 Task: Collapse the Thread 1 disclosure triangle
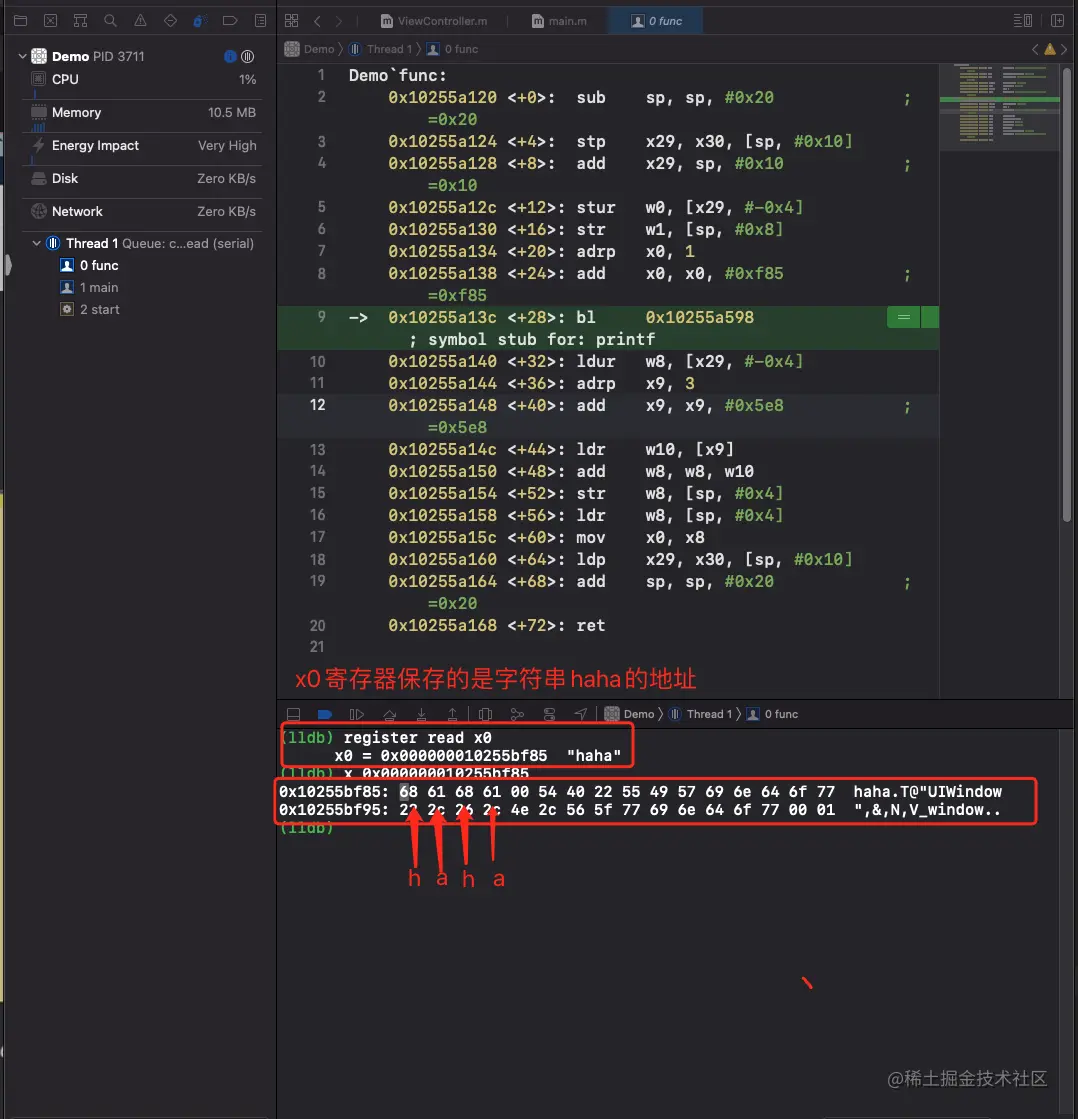pos(36,243)
